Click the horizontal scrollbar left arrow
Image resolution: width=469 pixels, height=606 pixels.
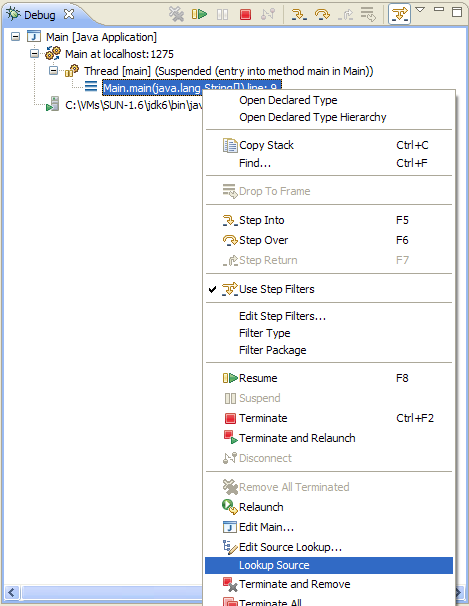point(12,592)
